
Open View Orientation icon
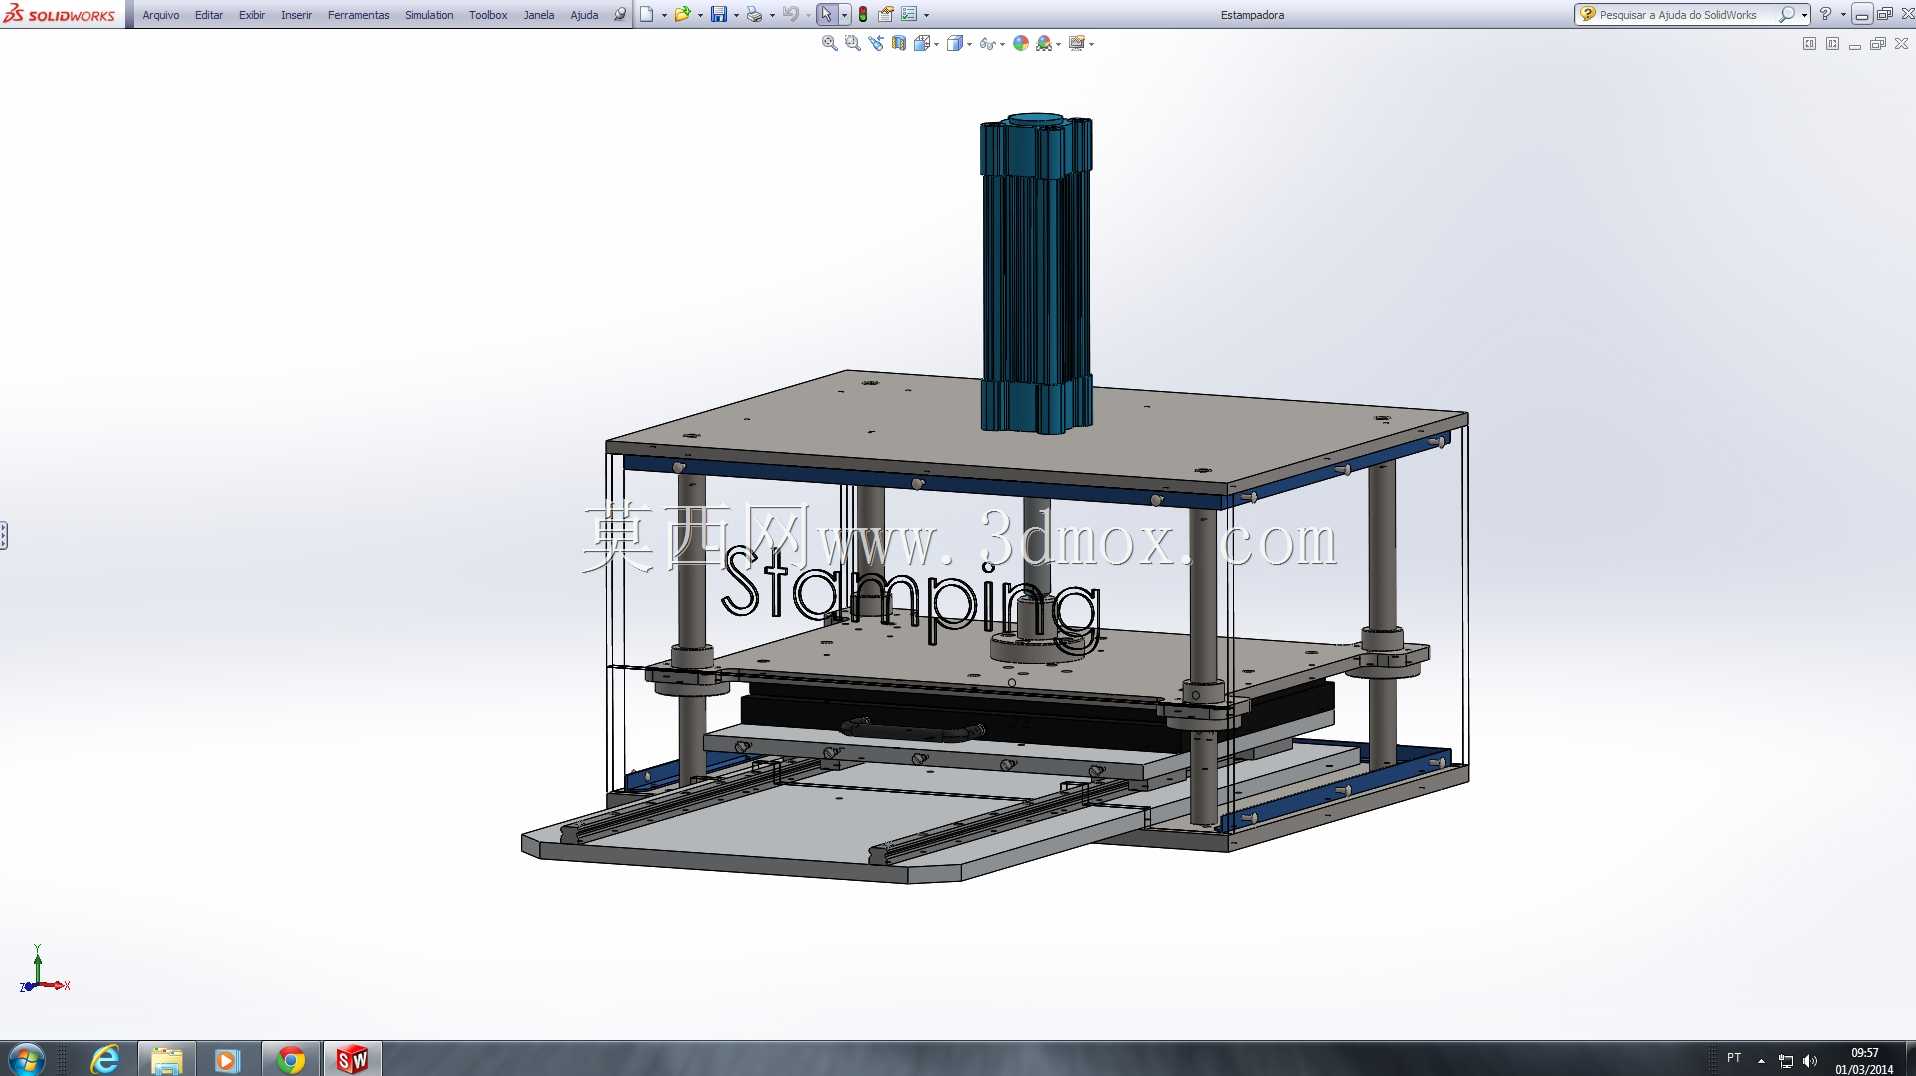pyautogui.click(x=922, y=43)
